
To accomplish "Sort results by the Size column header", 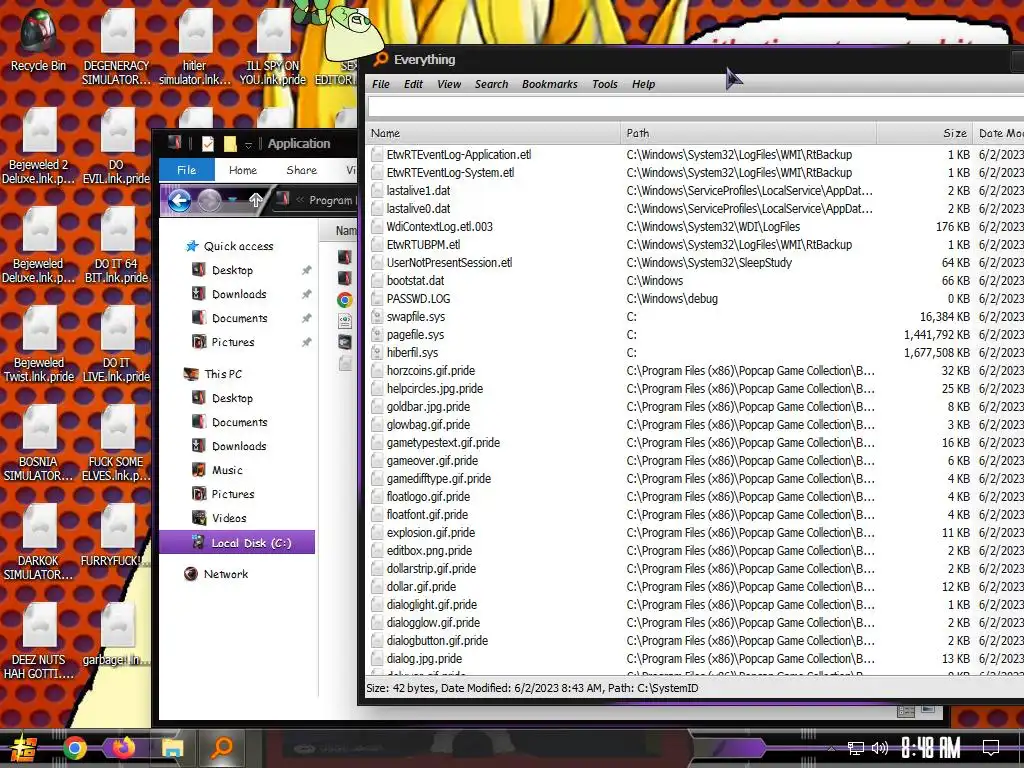I will tap(924, 133).
